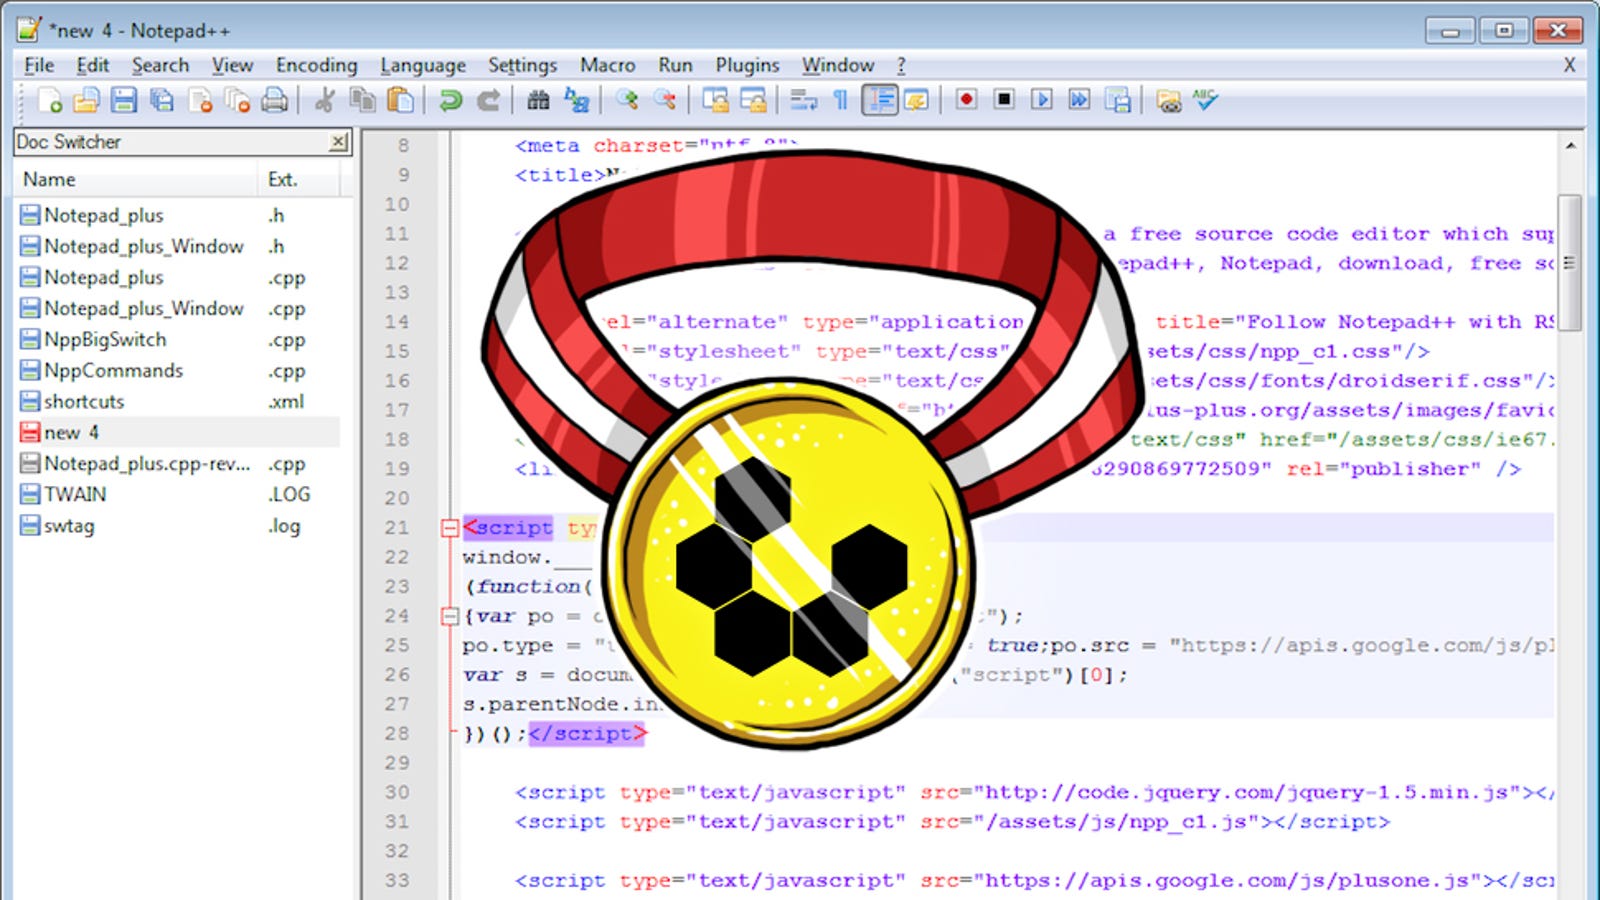
Task: Click the editor scrollbar up arrow
Action: (x=1570, y=146)
